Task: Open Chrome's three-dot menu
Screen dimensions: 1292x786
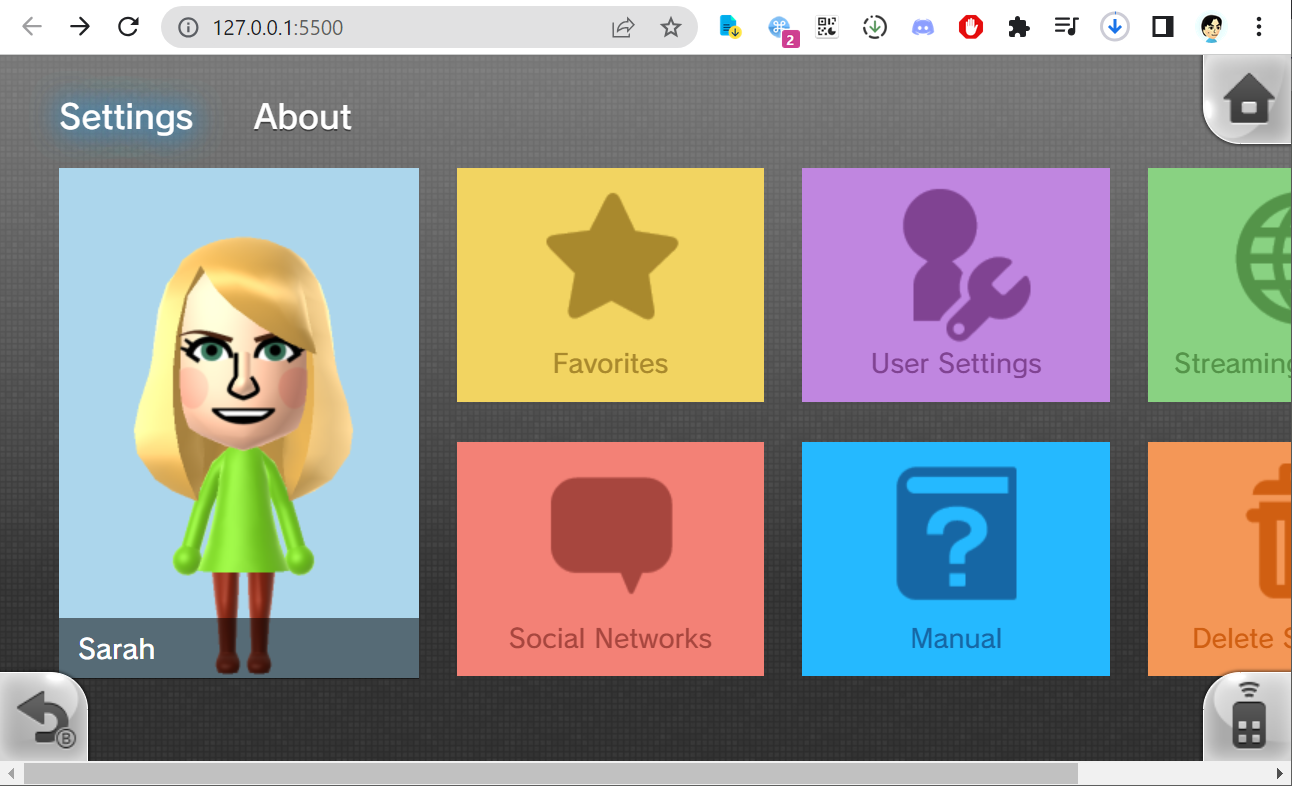Action: 1259,27
